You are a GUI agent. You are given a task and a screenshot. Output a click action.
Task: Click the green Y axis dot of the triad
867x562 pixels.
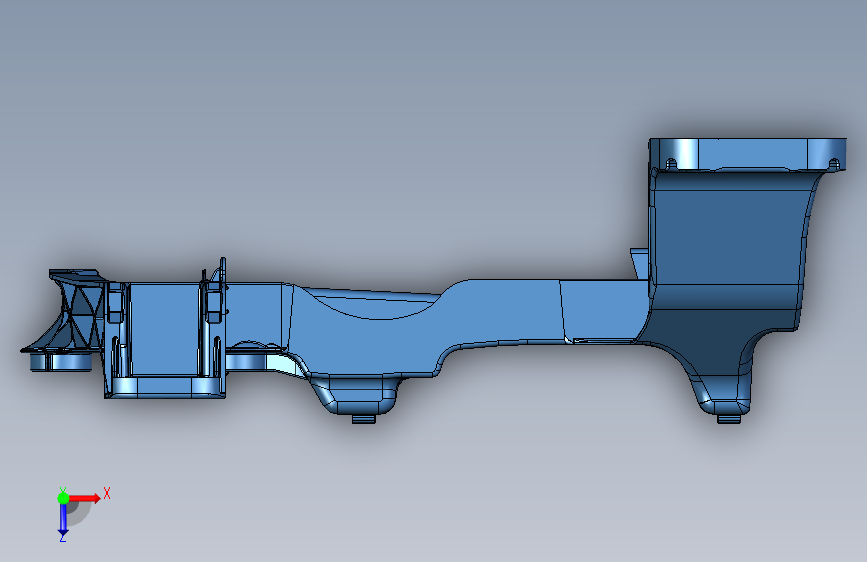tap(63, 498)
